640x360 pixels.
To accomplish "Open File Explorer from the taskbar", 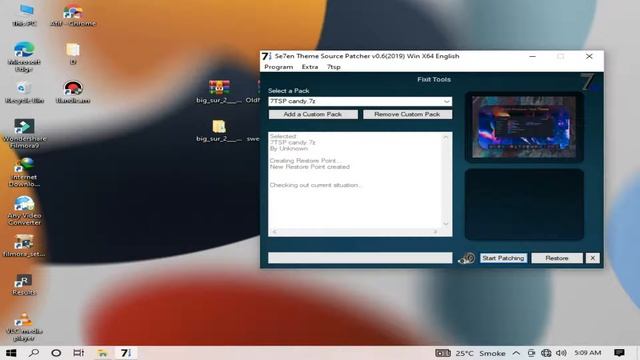I will click(x=102, y=353).
